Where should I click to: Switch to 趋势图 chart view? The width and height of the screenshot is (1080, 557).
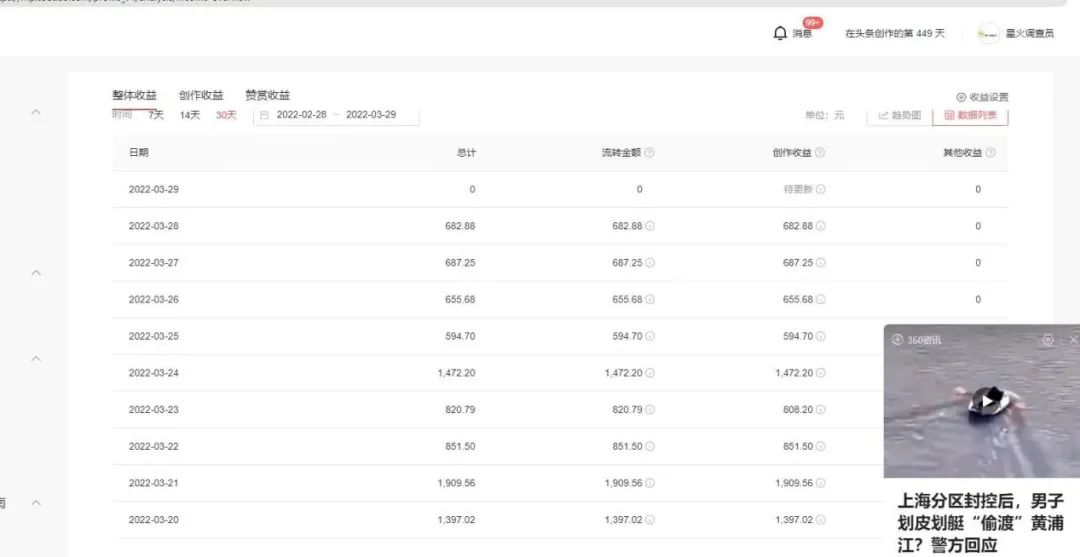point(899,115)
